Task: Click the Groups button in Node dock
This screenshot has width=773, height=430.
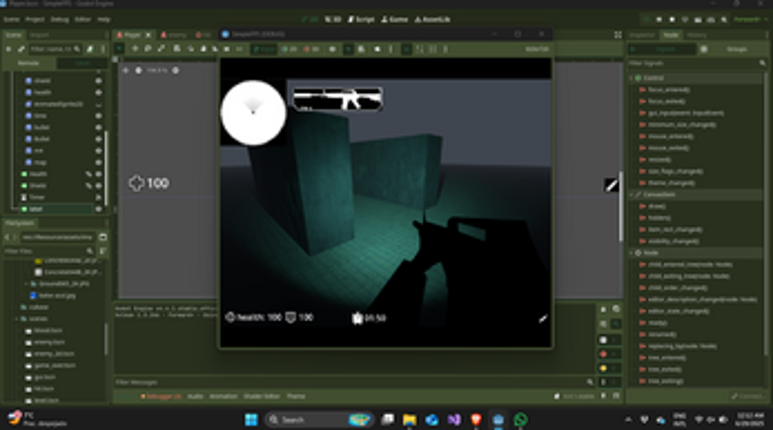Action: click(735, 48)
